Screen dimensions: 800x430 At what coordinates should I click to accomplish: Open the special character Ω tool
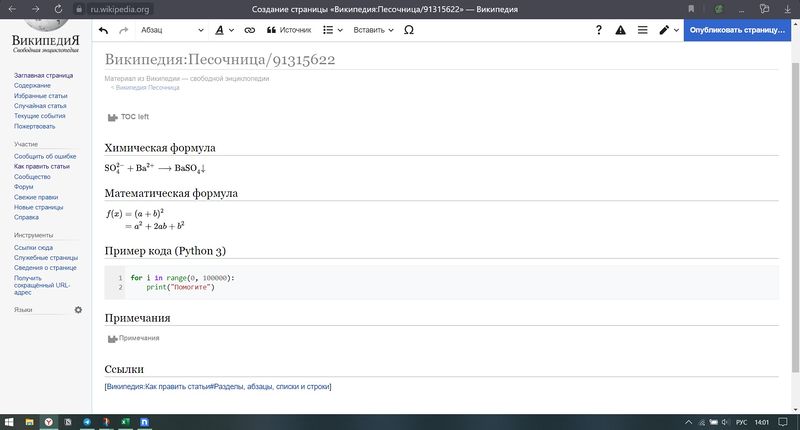[x=408, y=30]
